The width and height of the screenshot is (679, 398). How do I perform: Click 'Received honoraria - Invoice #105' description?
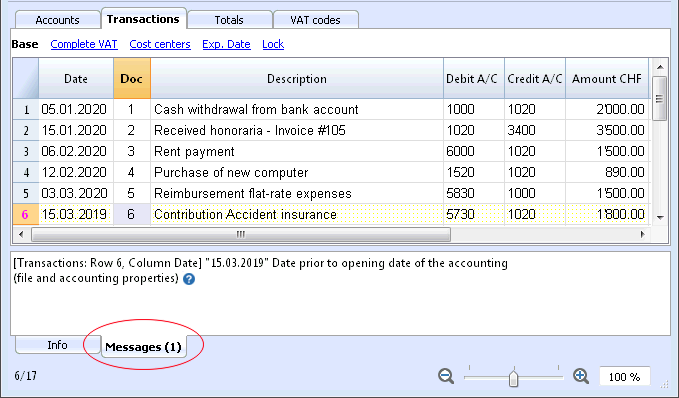click(297, 130)
